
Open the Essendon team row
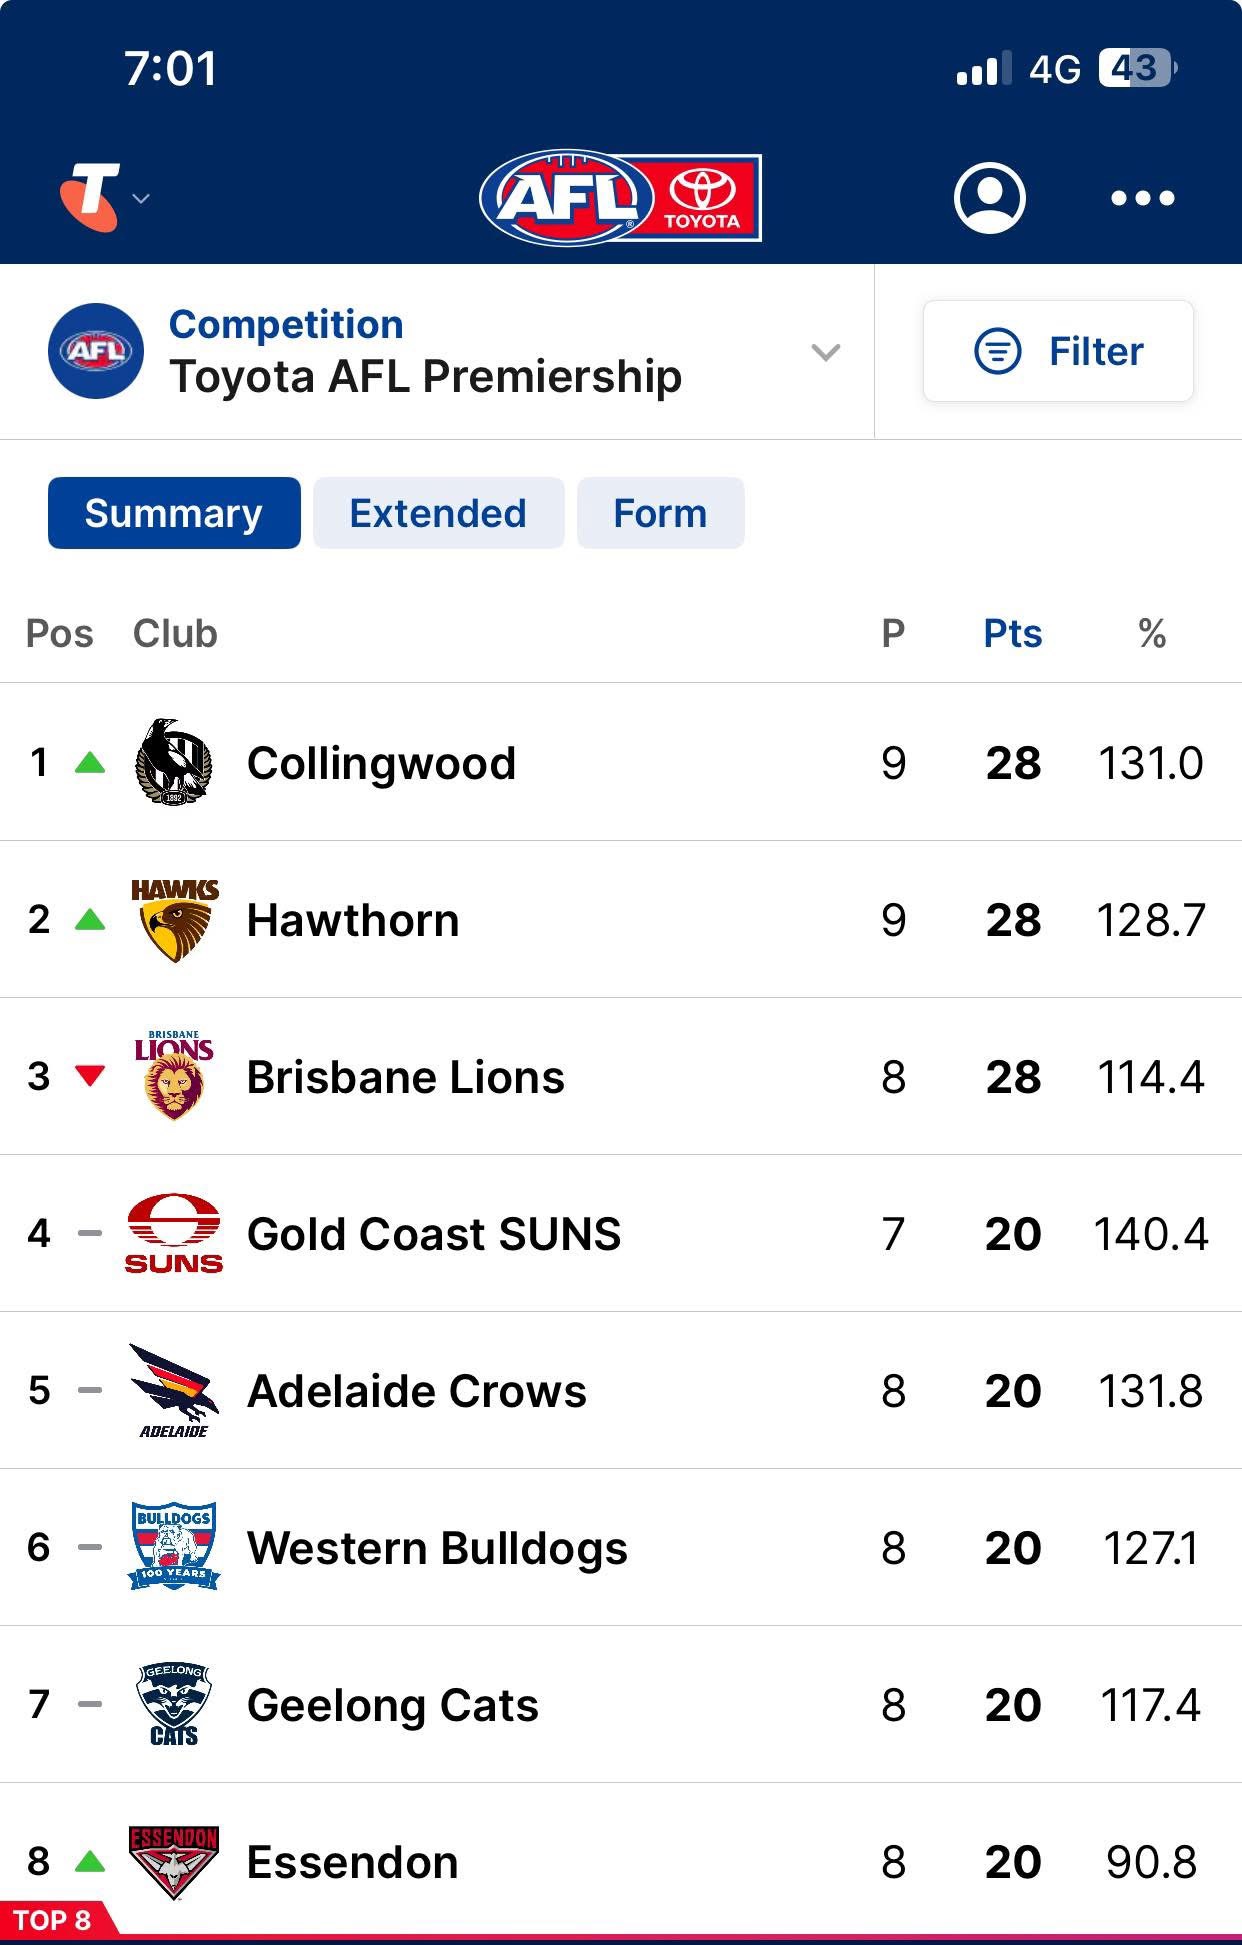621,1861
